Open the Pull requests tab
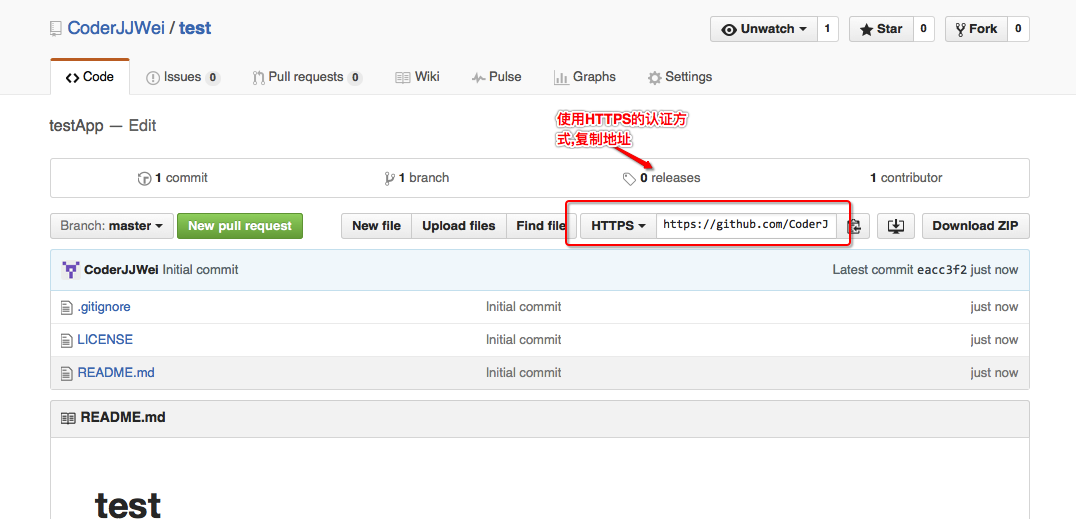The image size is (1076, 519). point(307,77)
